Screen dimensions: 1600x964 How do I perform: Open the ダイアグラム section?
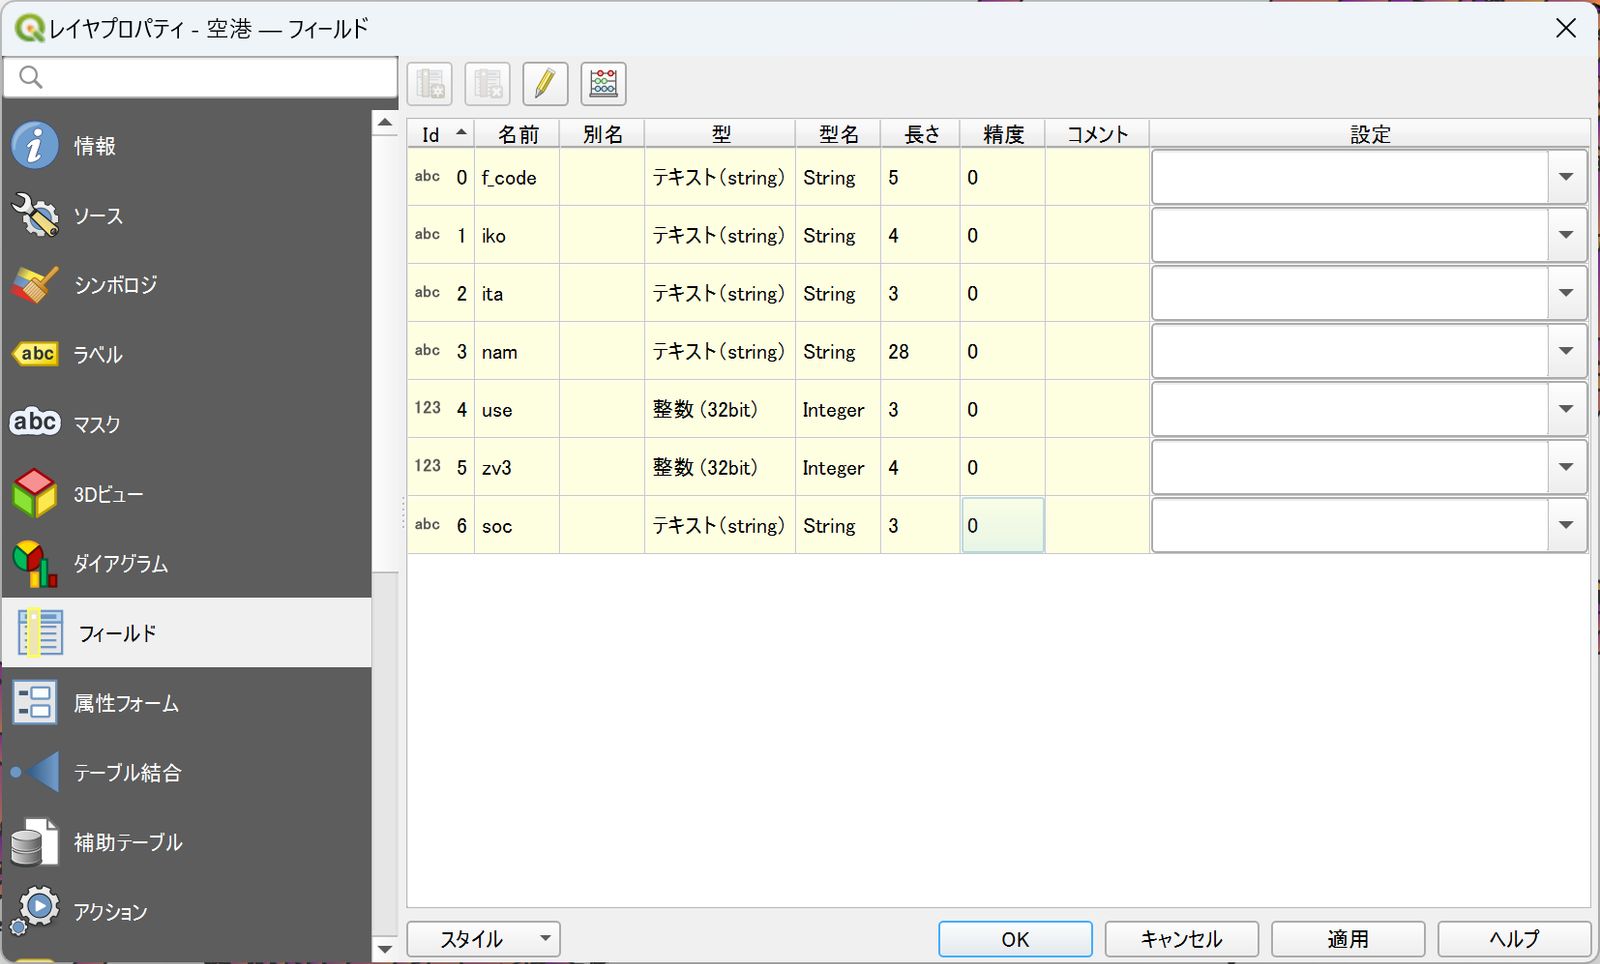coord(186,563)
